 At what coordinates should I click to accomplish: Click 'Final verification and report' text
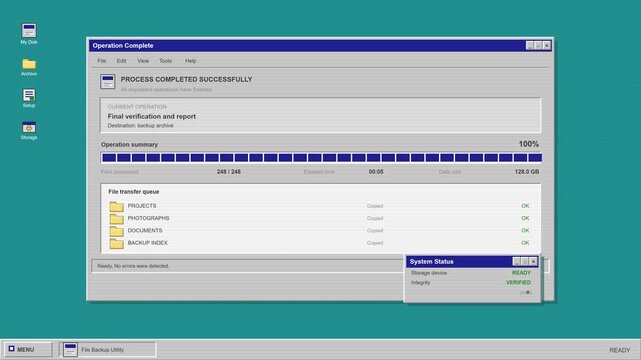click(152, 116)
